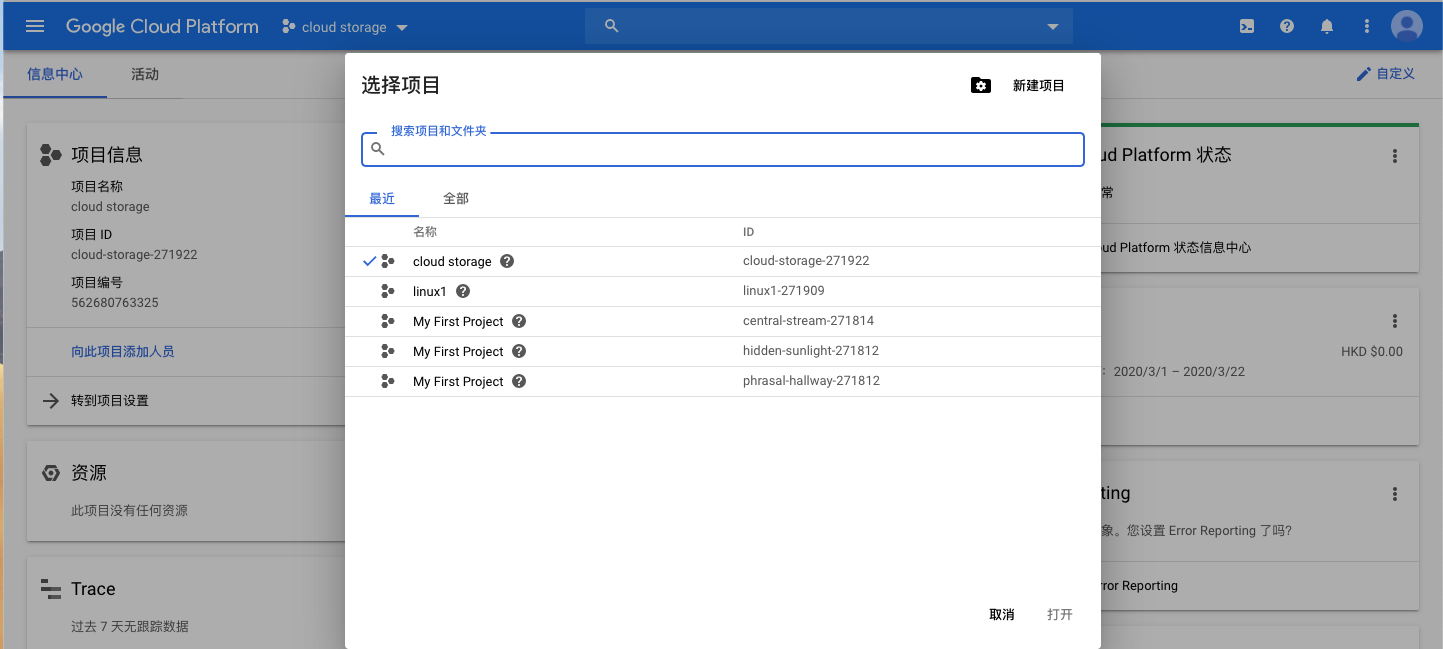The image size is (1443, 649).
Task: Select My First Project with ID phrasal-hallway-271812
Action: click(x=723, y=381)
